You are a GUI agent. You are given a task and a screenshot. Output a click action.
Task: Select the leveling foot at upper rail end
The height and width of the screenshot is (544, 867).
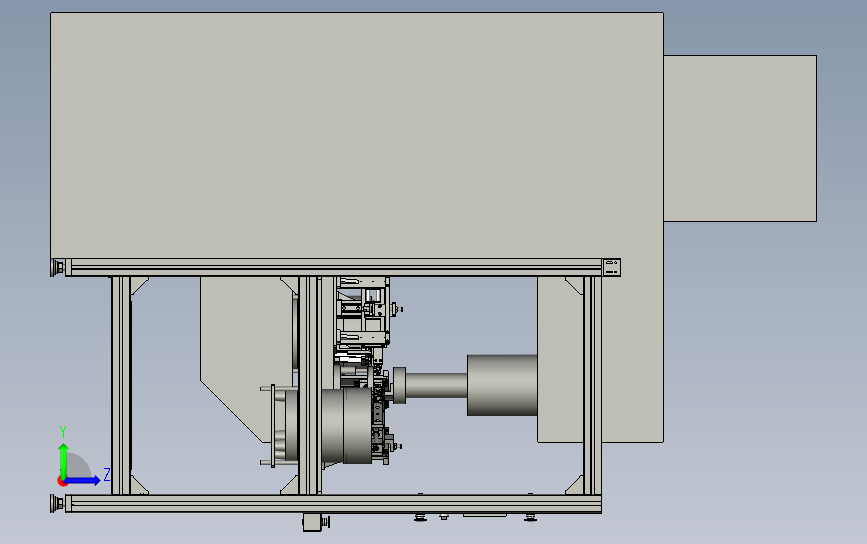point(58,268)
